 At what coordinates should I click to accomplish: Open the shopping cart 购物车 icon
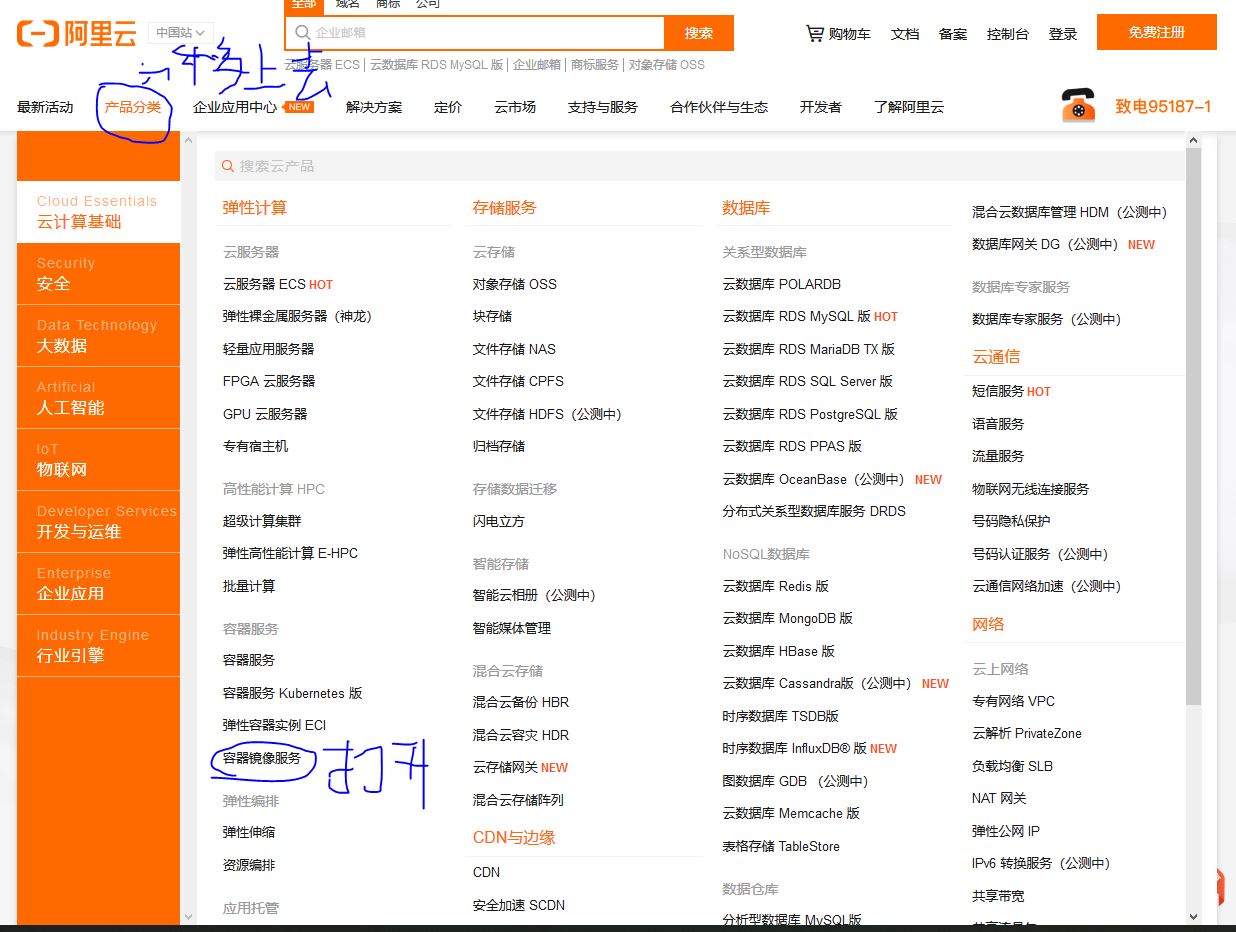815,33
